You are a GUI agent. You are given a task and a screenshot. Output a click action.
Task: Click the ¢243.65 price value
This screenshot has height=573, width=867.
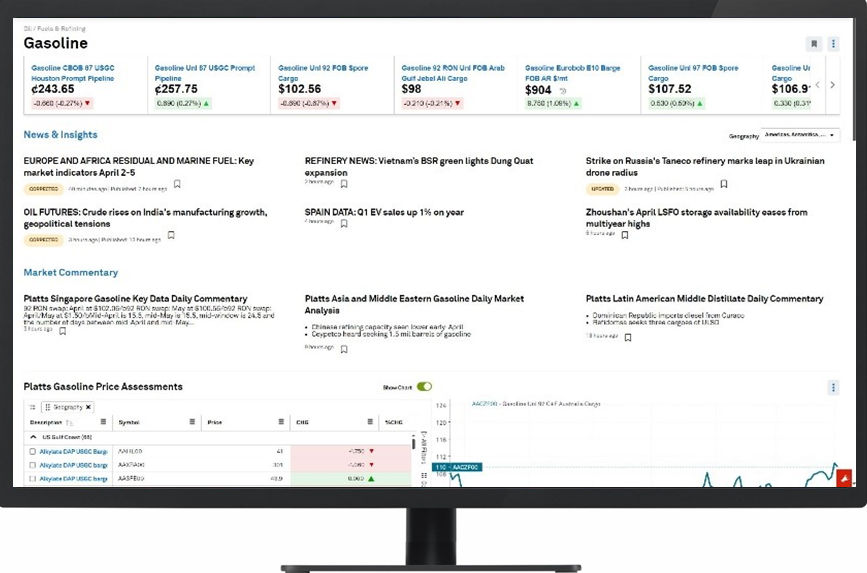(x=53, y=89)
